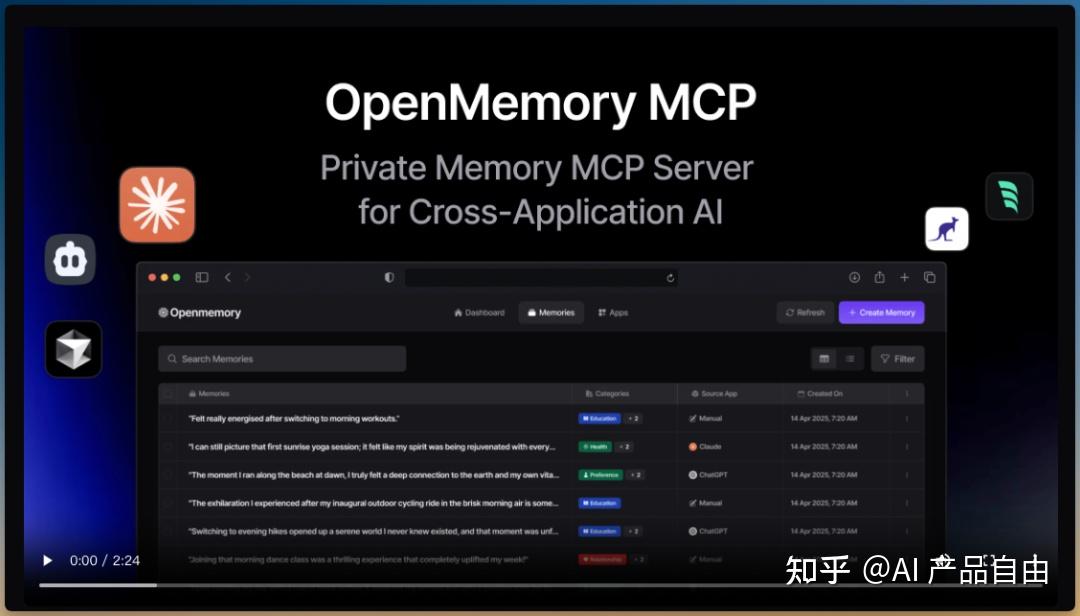The image size is (1080, 616).
Task: Open the Dashboard tab
Action: (479, 312)
